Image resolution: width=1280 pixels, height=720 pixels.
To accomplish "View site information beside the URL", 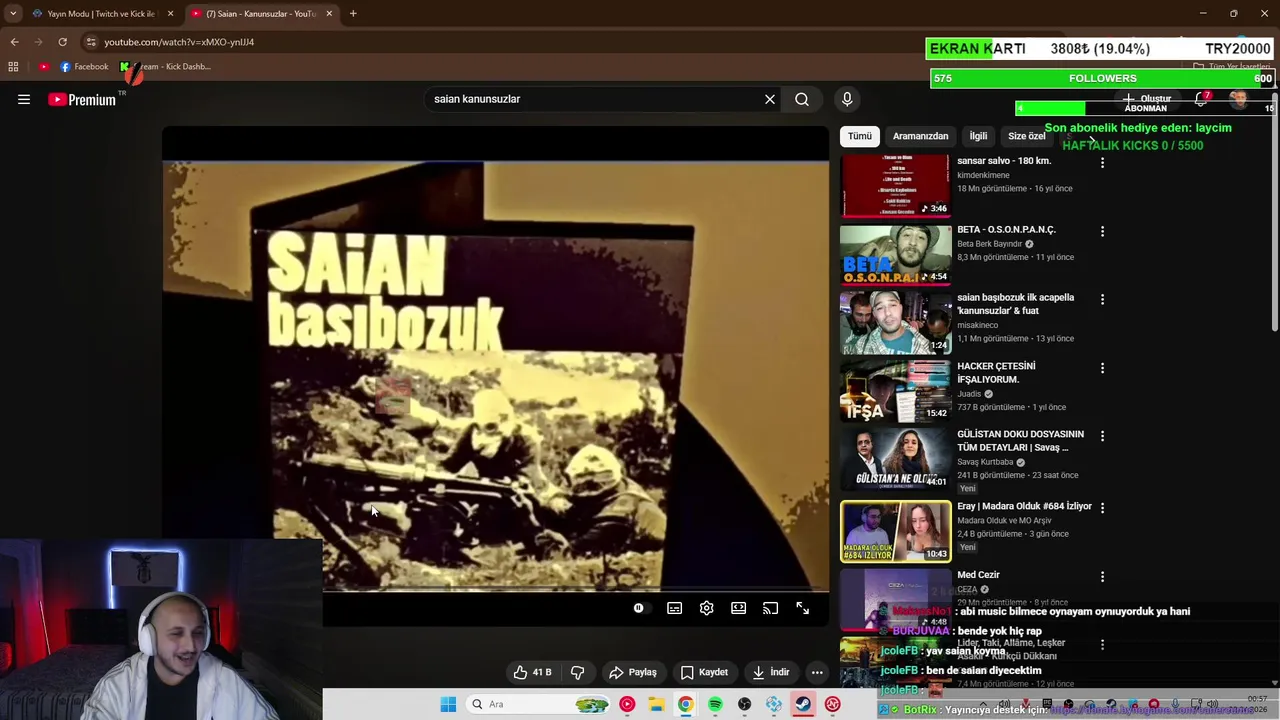I will pyautogui.click(x=91, y=42).
